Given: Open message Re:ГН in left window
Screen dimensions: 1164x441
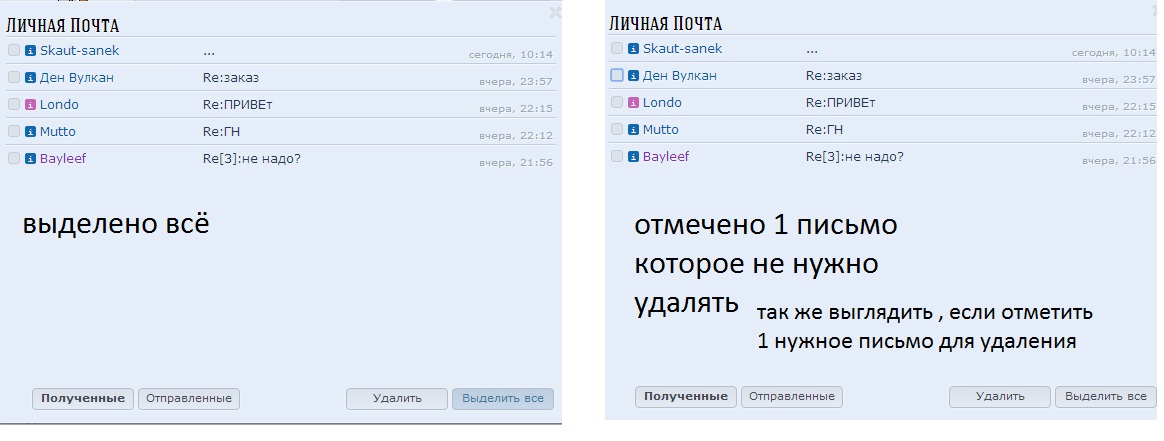Looking at the screenshot, I should point(221,131).
